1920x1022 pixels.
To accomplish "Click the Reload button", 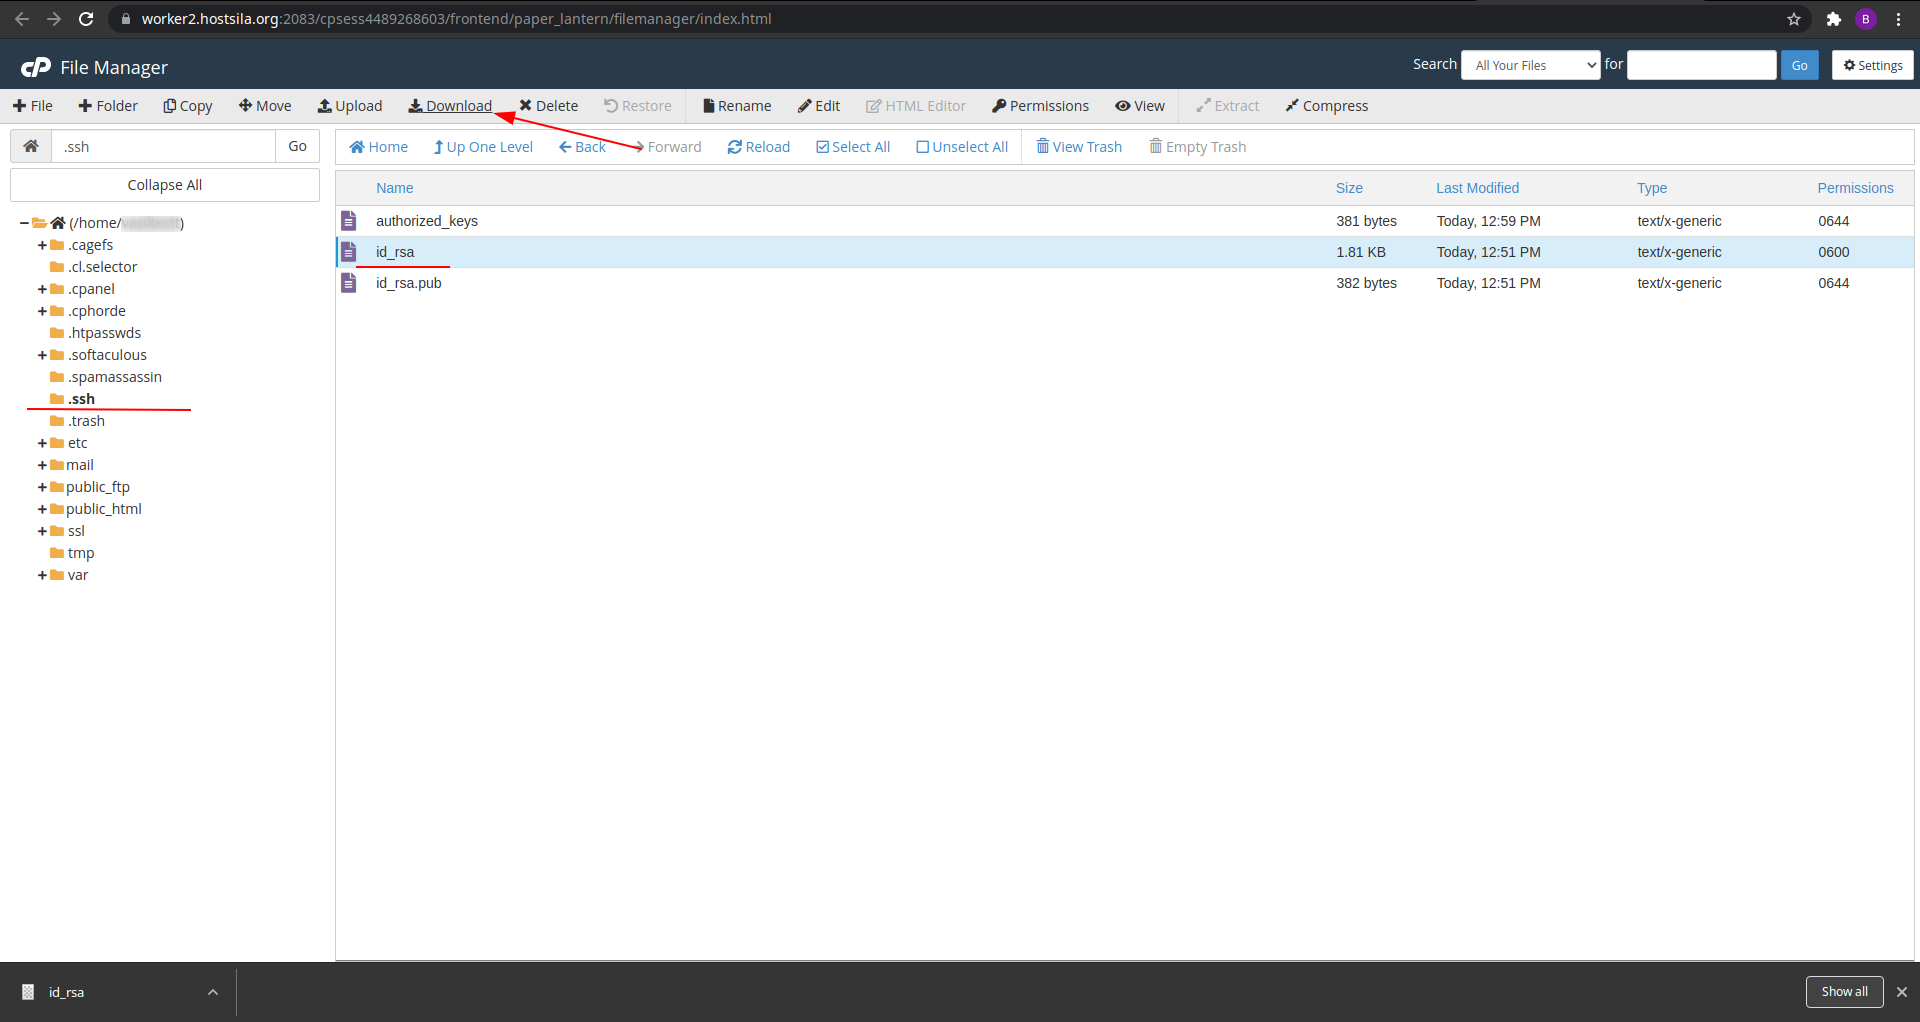I will tap(758, 147).
